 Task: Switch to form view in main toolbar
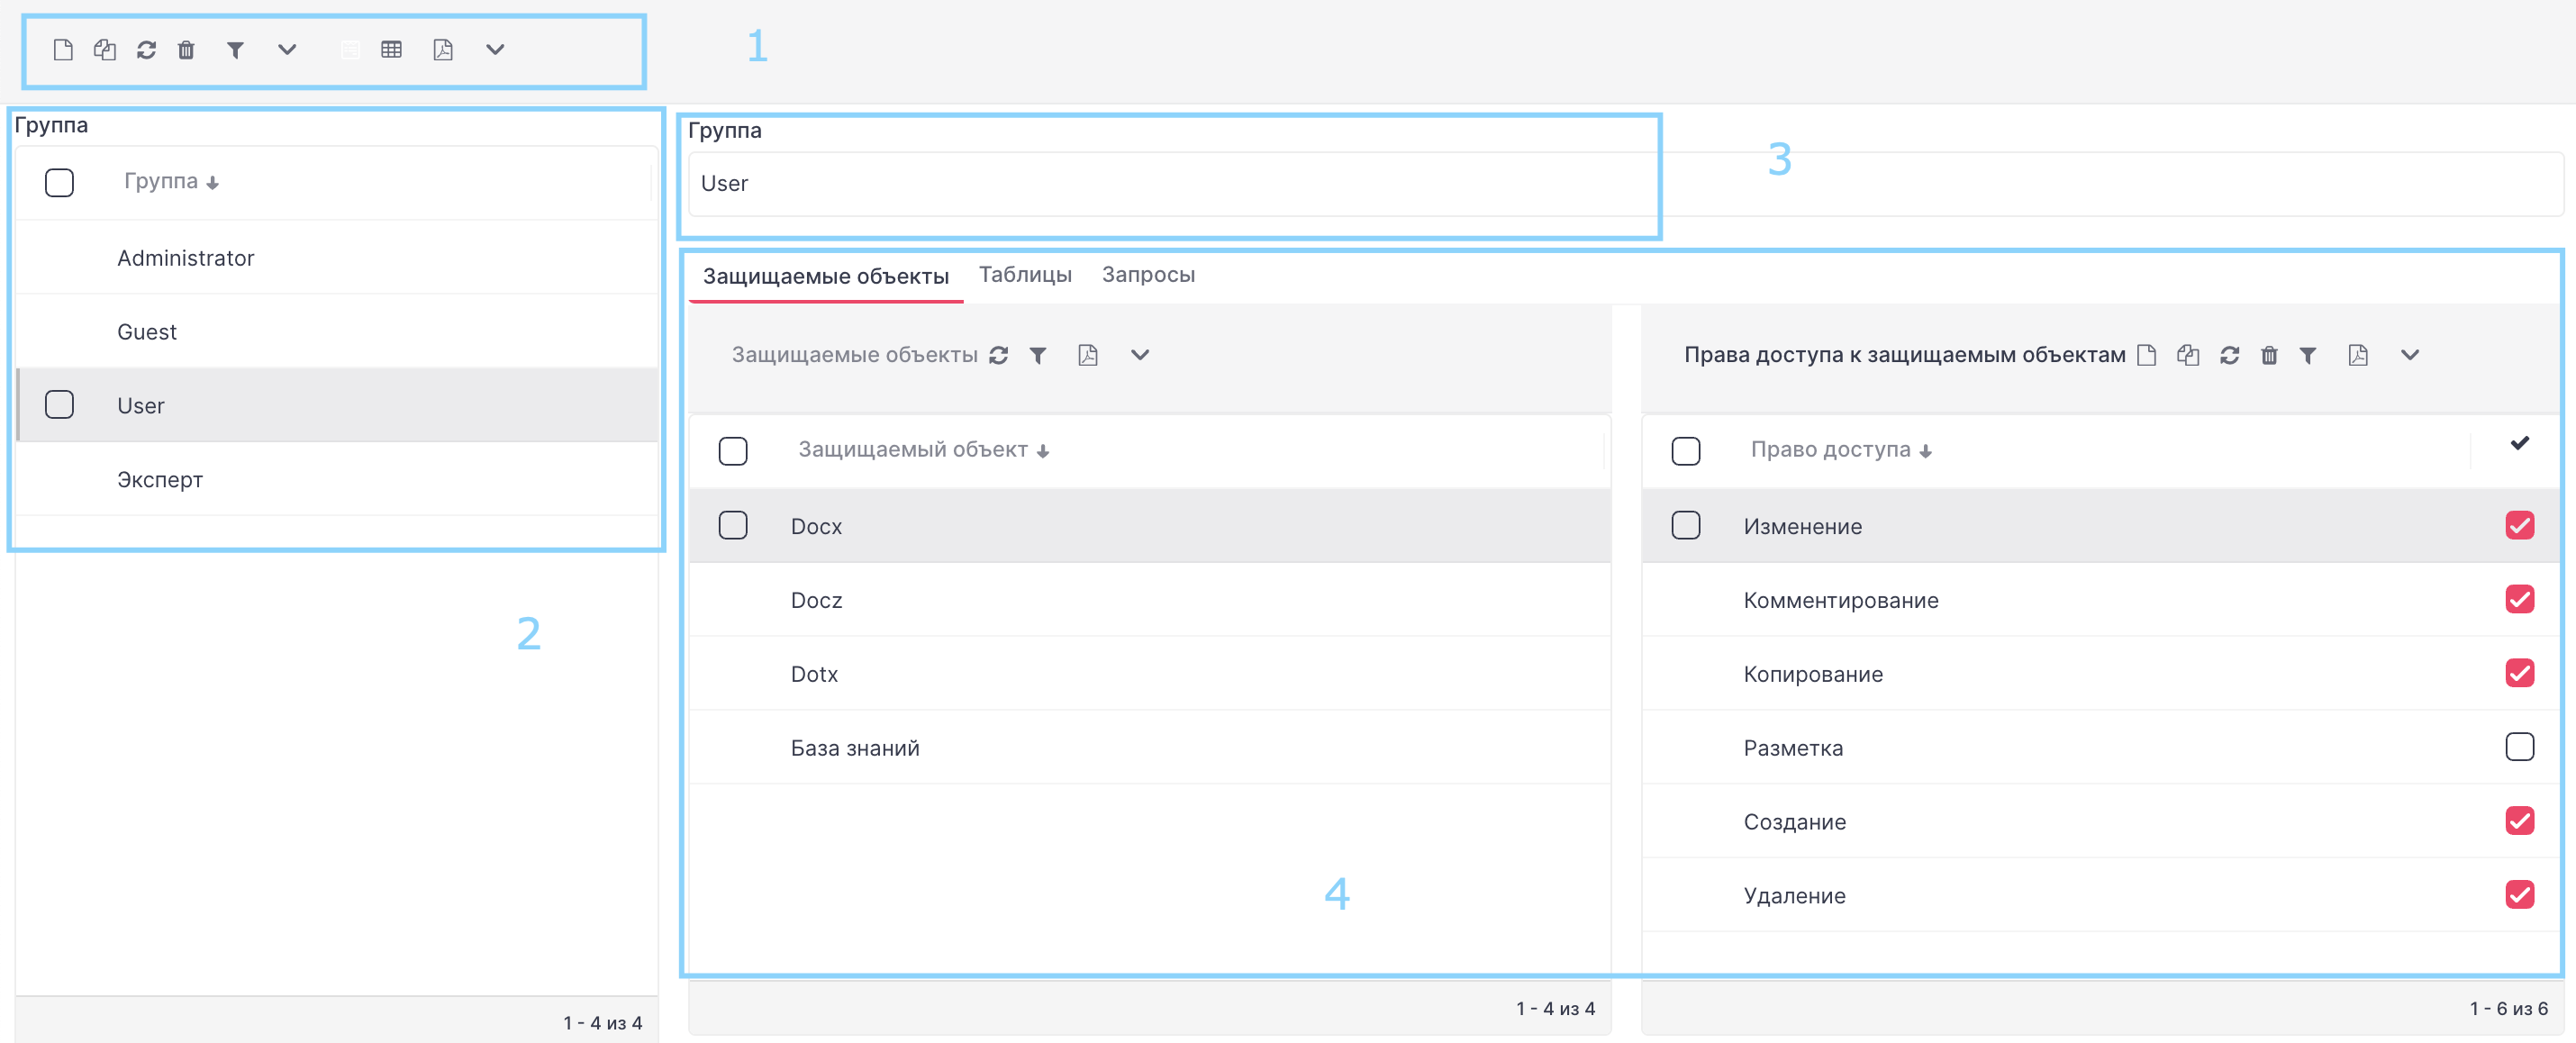[x=350, y=50]
